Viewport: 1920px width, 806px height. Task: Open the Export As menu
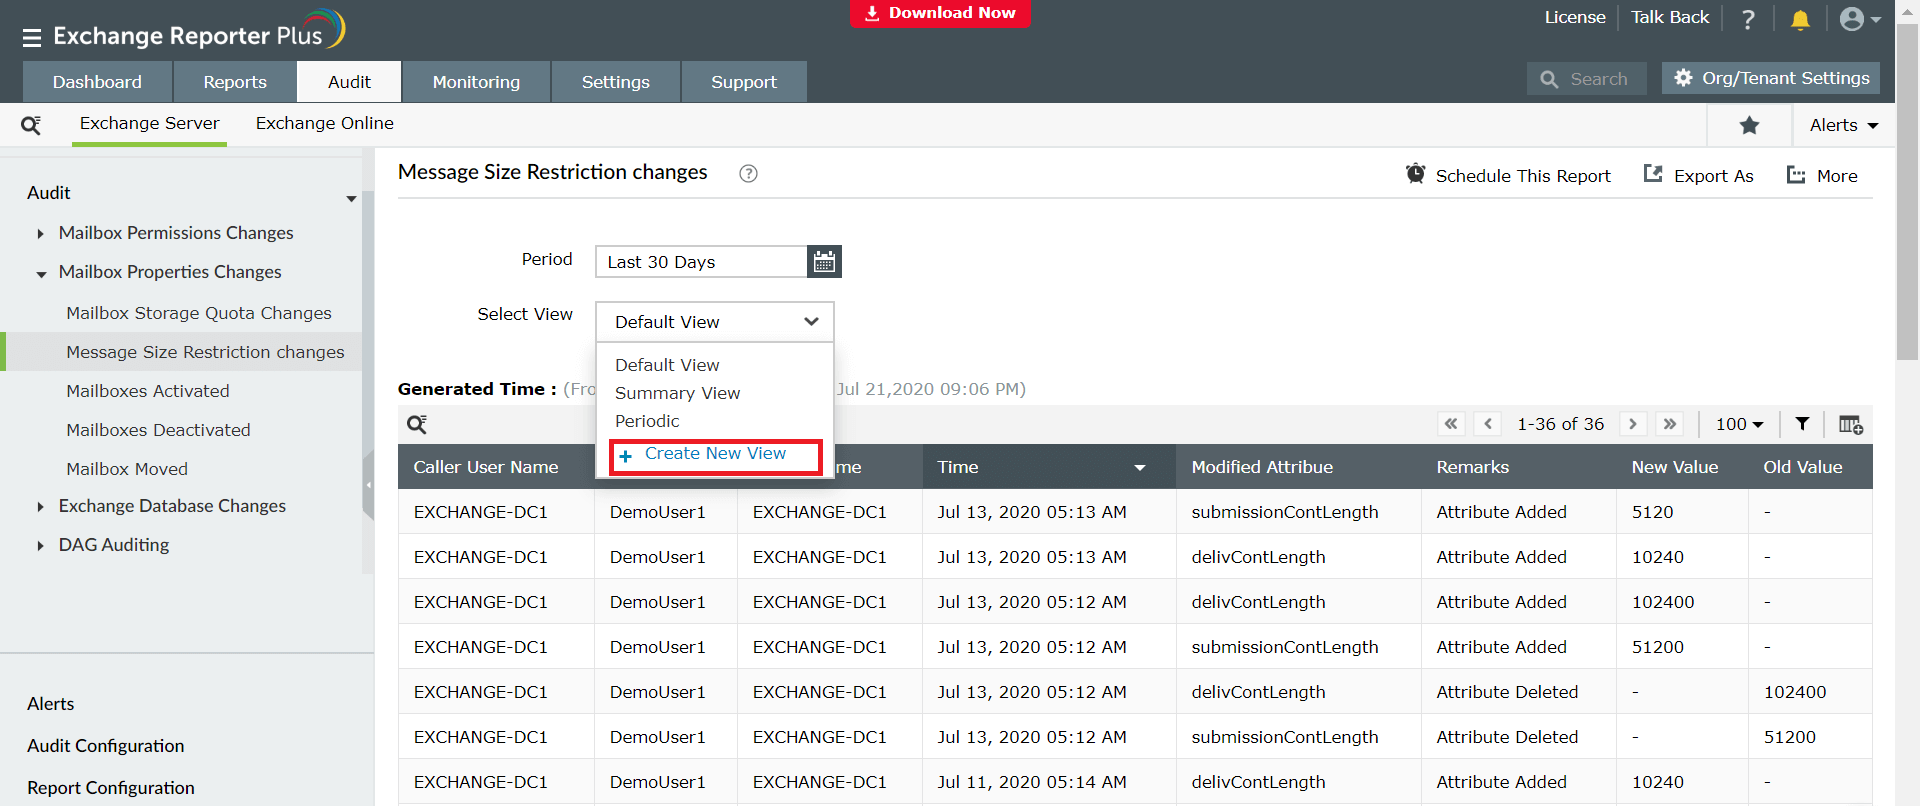click(x=1699, y=175)
